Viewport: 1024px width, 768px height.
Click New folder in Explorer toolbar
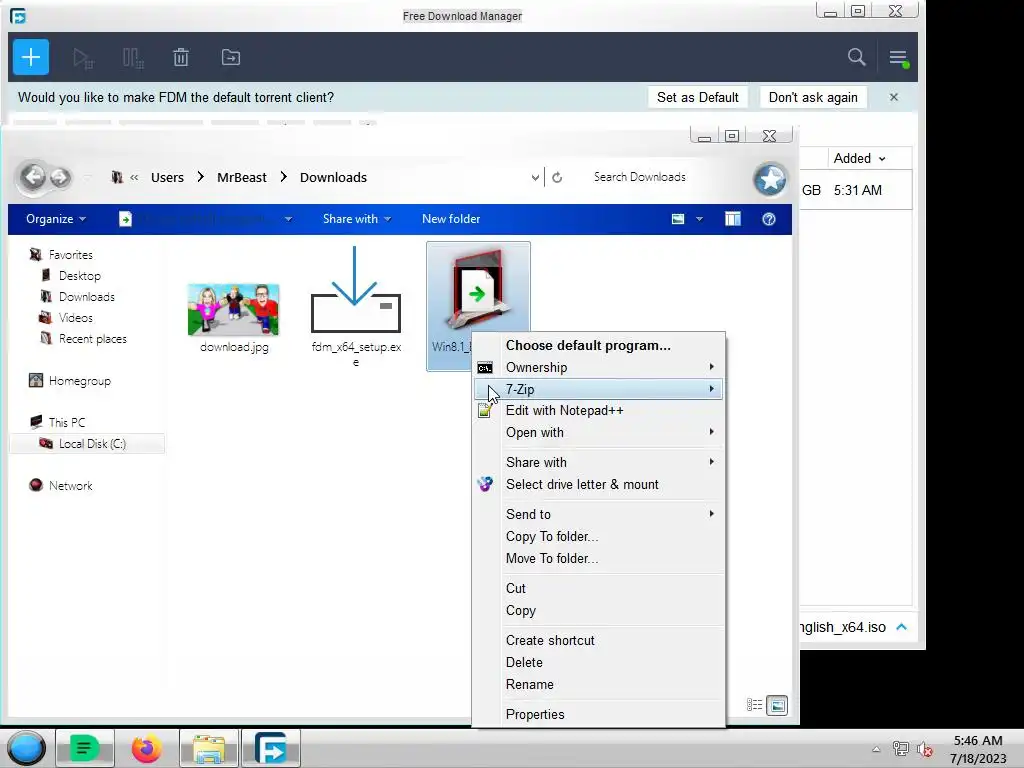click(451, 219)
